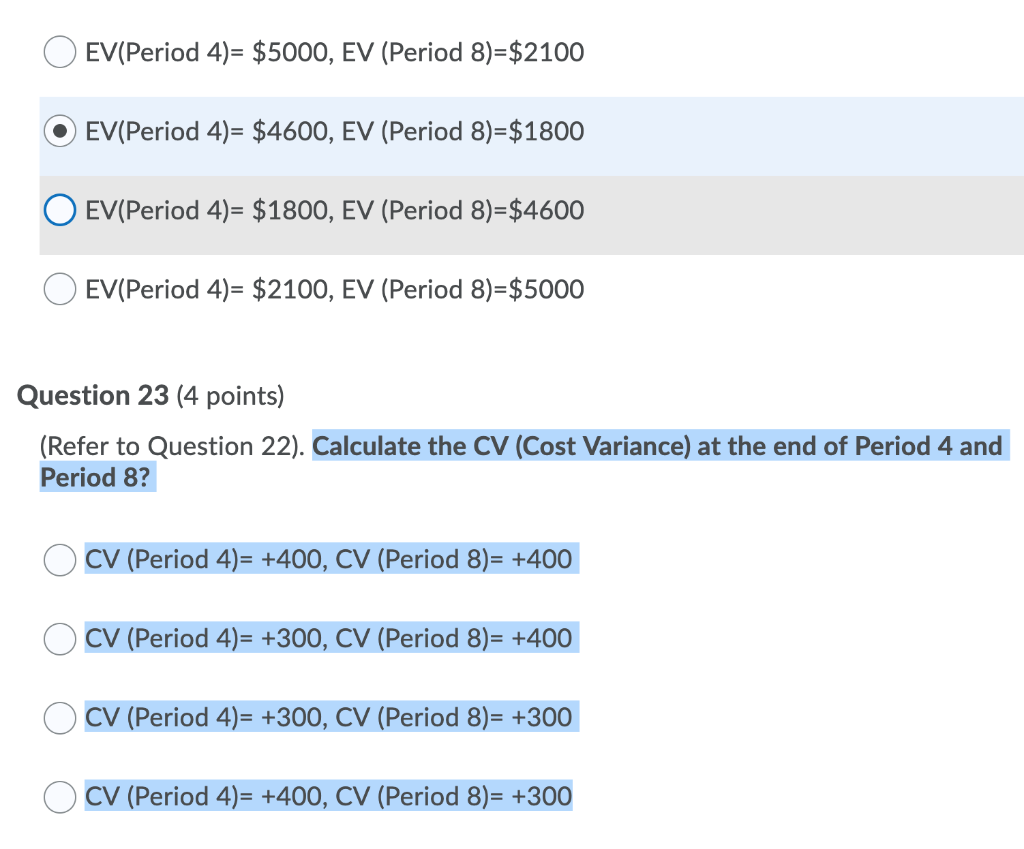
Task: Click the '(4 points)' text
Action: coord(230,397)
